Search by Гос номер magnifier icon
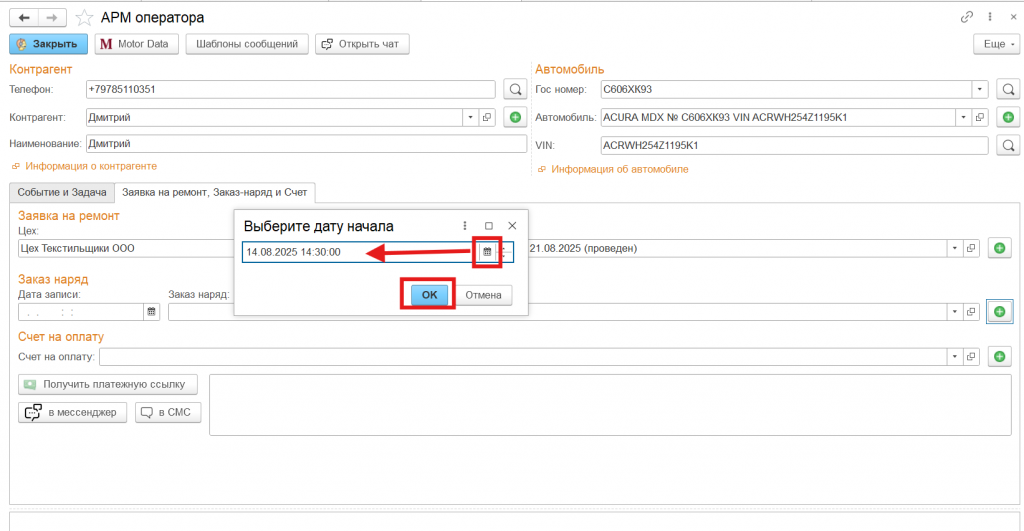Viewport: 1024px width, 531px height. point(1009,89)
